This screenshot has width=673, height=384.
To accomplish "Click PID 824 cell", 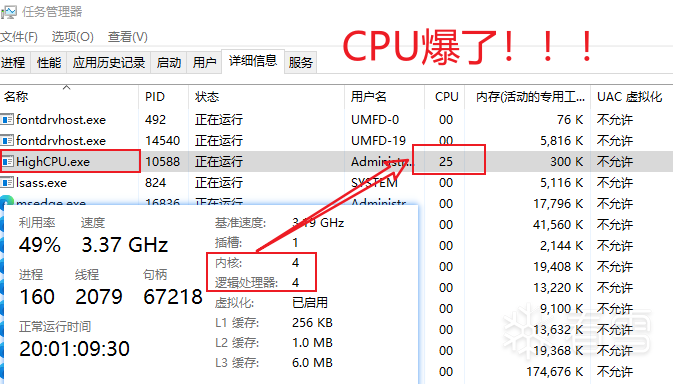I will point(155,182).
